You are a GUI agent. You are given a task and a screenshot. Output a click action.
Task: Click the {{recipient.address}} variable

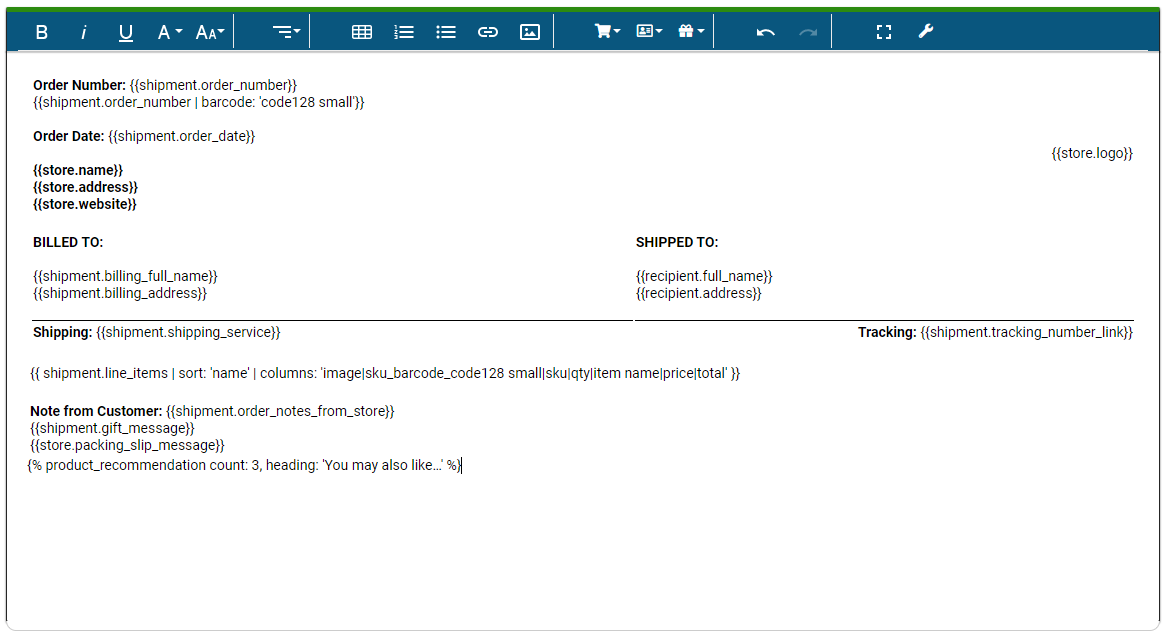tap(699, 294)
